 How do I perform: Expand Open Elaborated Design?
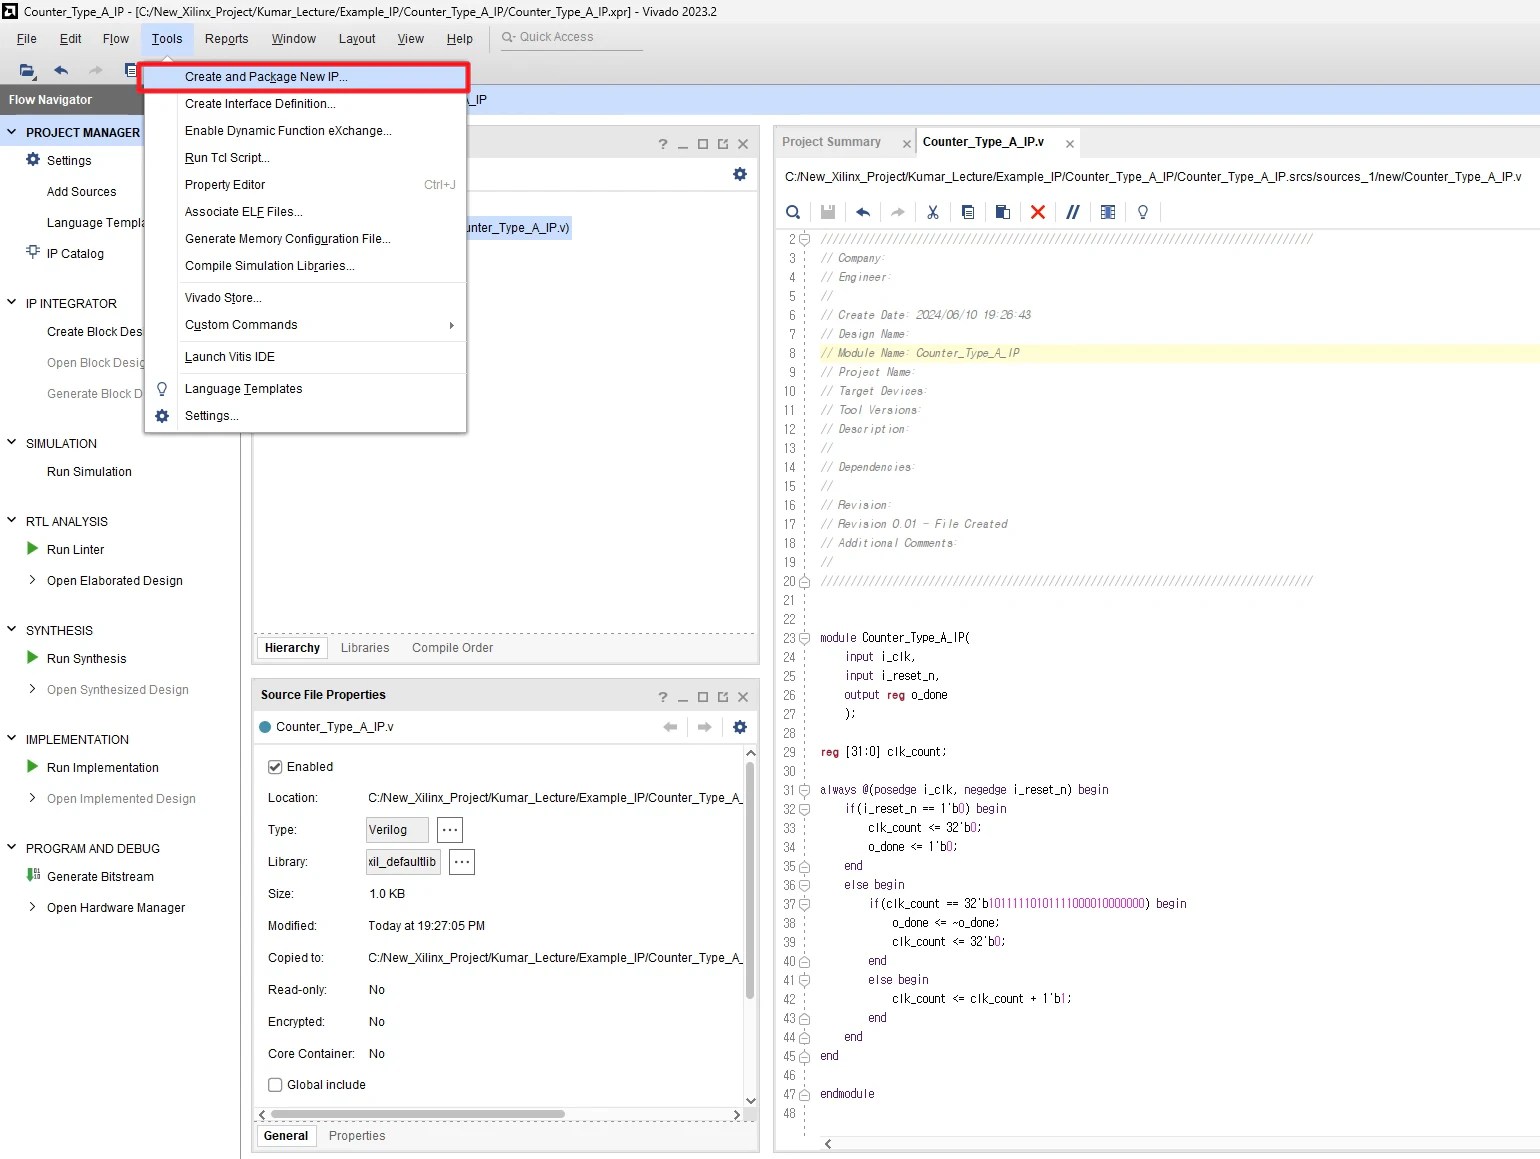pyautogui.click(x=33, y=580)
